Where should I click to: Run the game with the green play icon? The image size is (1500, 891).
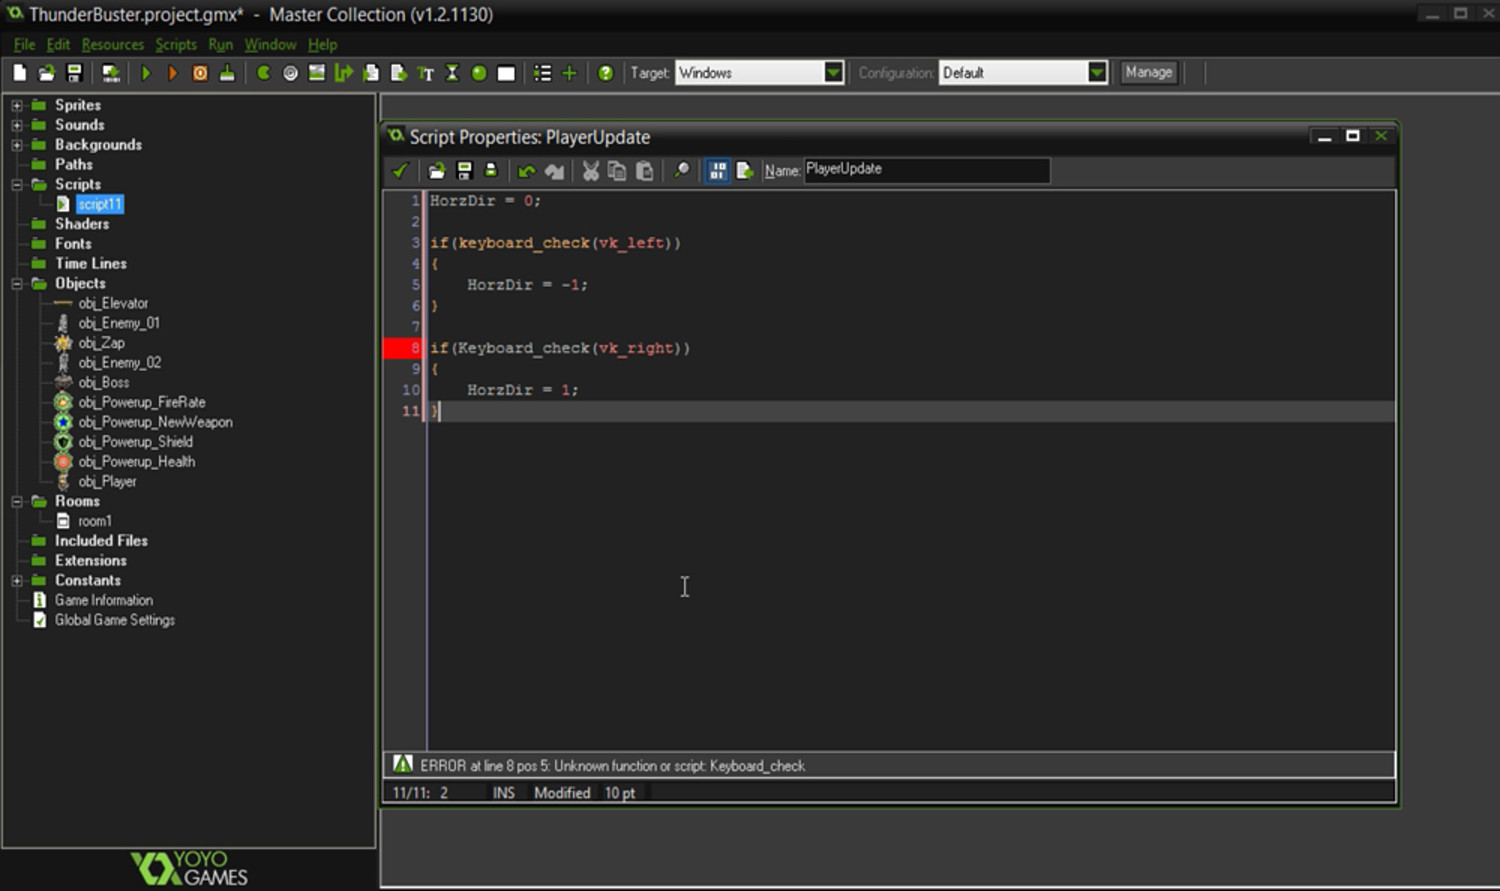pos(146,72)
